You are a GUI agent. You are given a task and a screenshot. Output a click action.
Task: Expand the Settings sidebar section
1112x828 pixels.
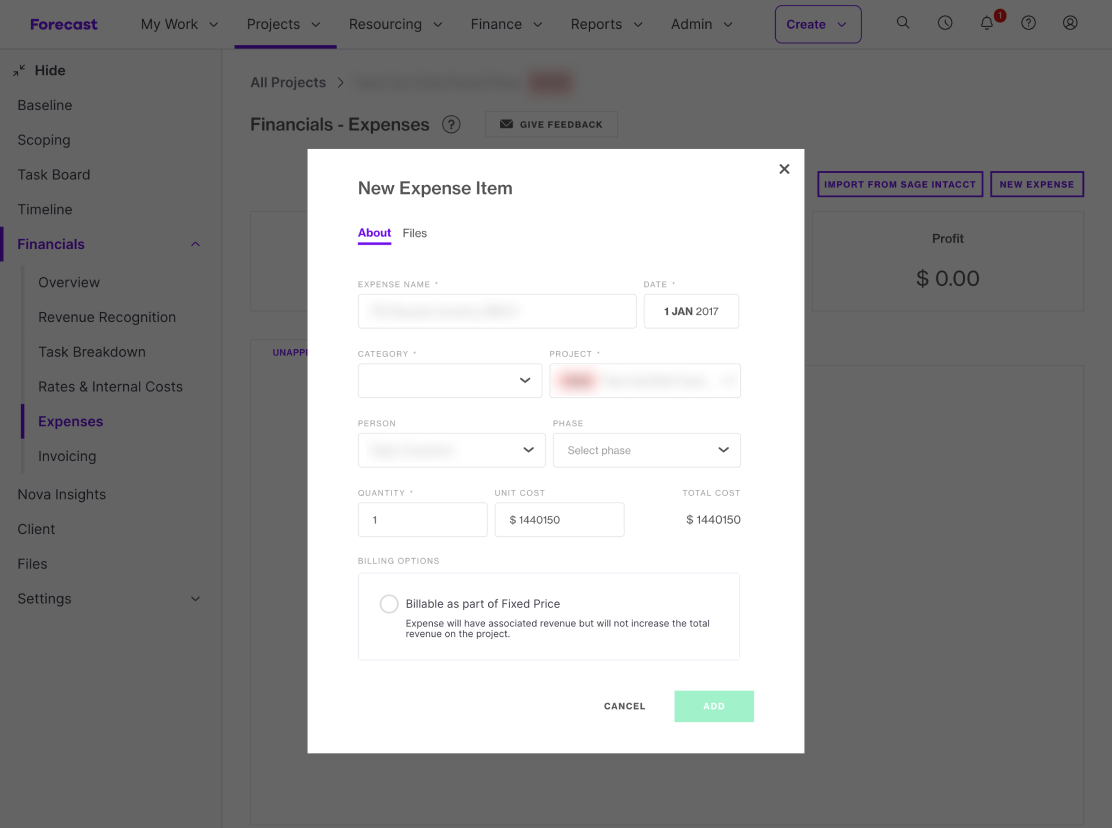click(195, 599)
